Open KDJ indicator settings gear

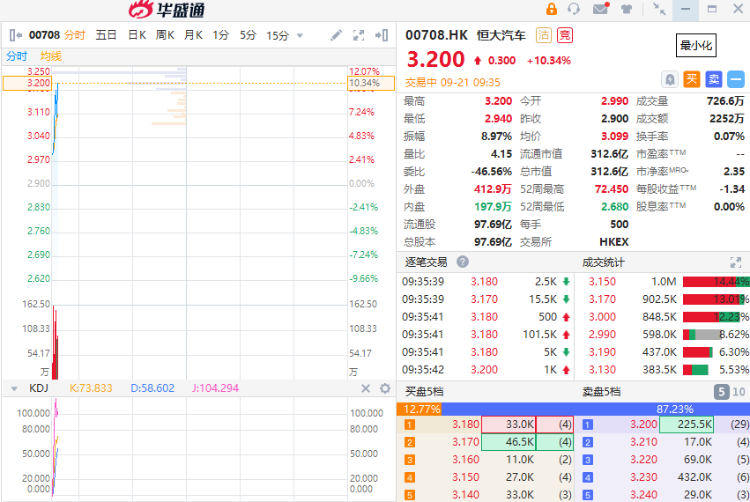385,388
